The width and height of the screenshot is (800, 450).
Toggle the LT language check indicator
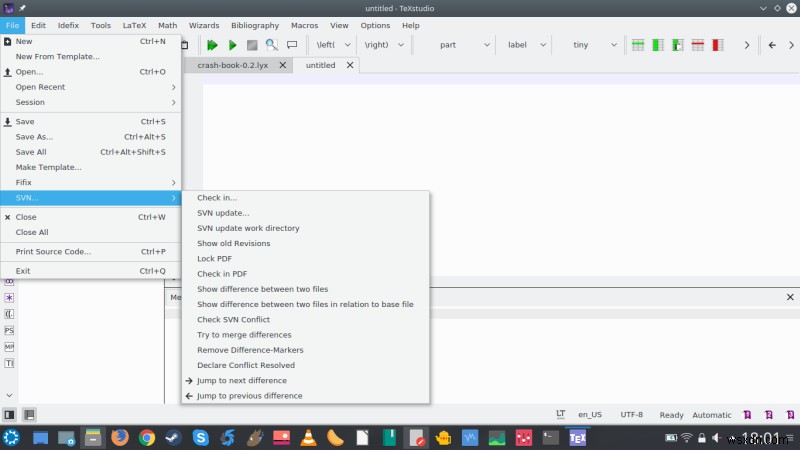click(x=560, y=414)
